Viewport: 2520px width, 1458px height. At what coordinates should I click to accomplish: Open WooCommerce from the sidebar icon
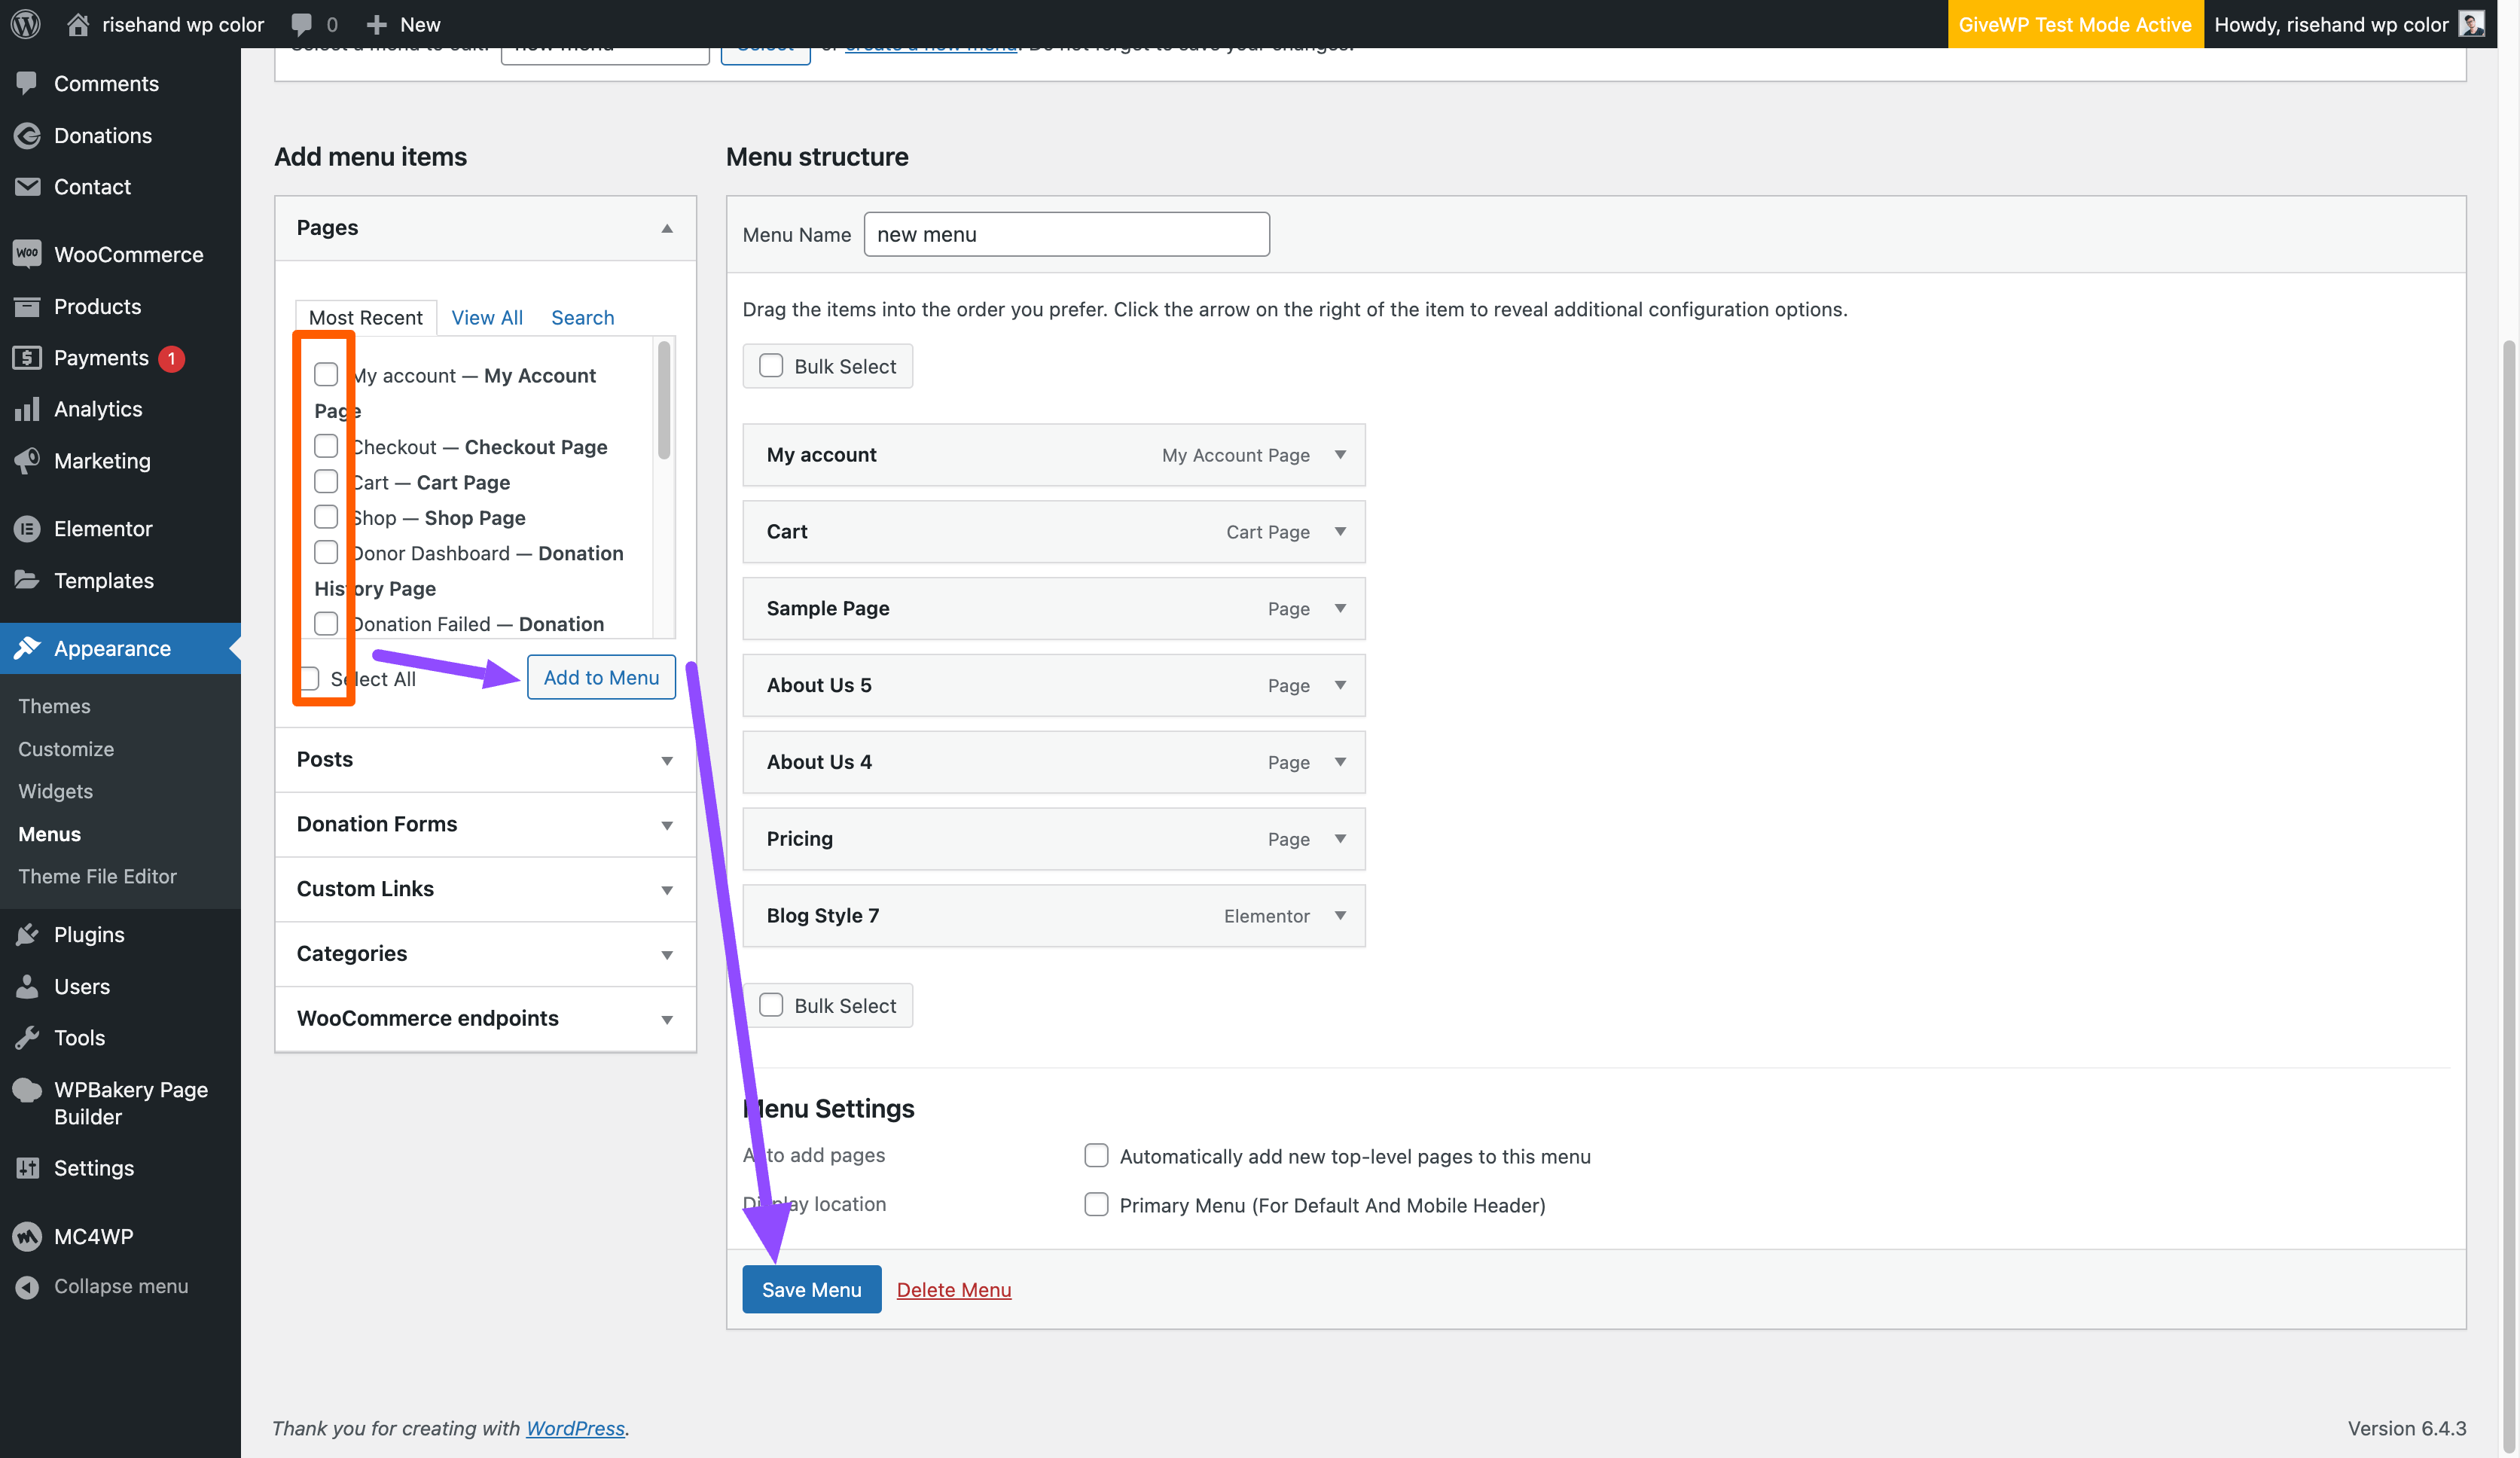pos(27,254)
